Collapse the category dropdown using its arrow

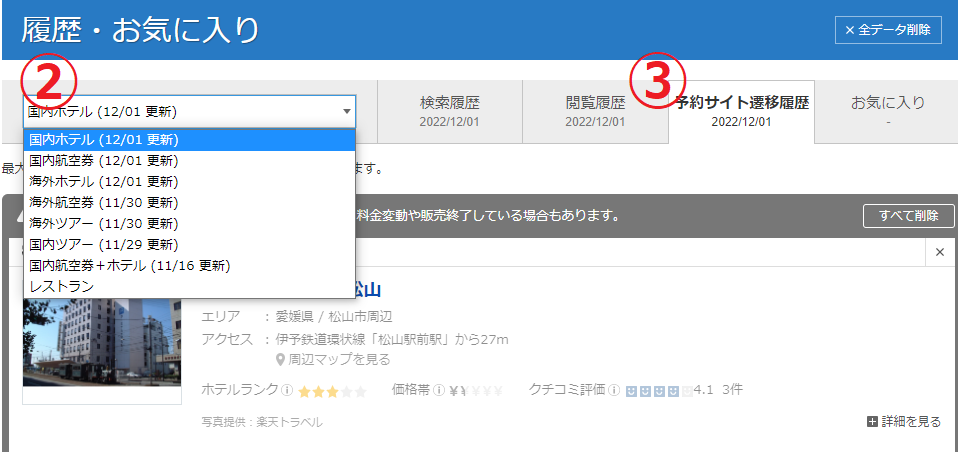(346, 112)
